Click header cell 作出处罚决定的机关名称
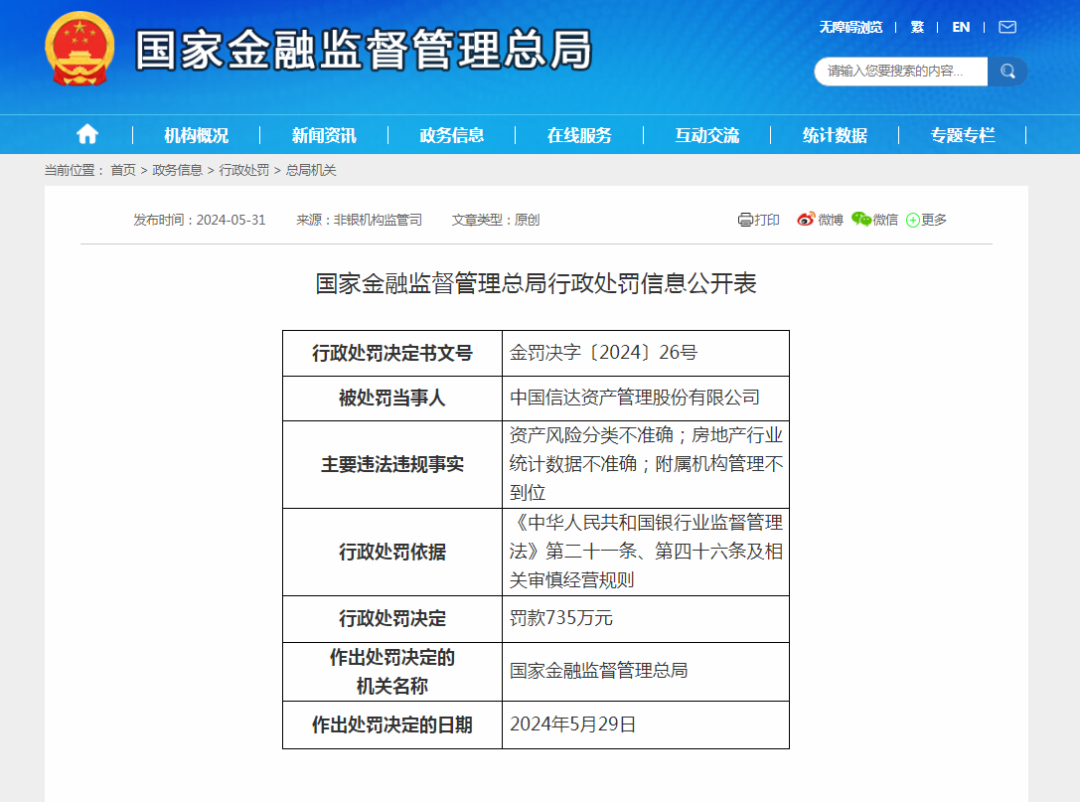Viewport: 1080px width, 802px height. coord(393,672)
